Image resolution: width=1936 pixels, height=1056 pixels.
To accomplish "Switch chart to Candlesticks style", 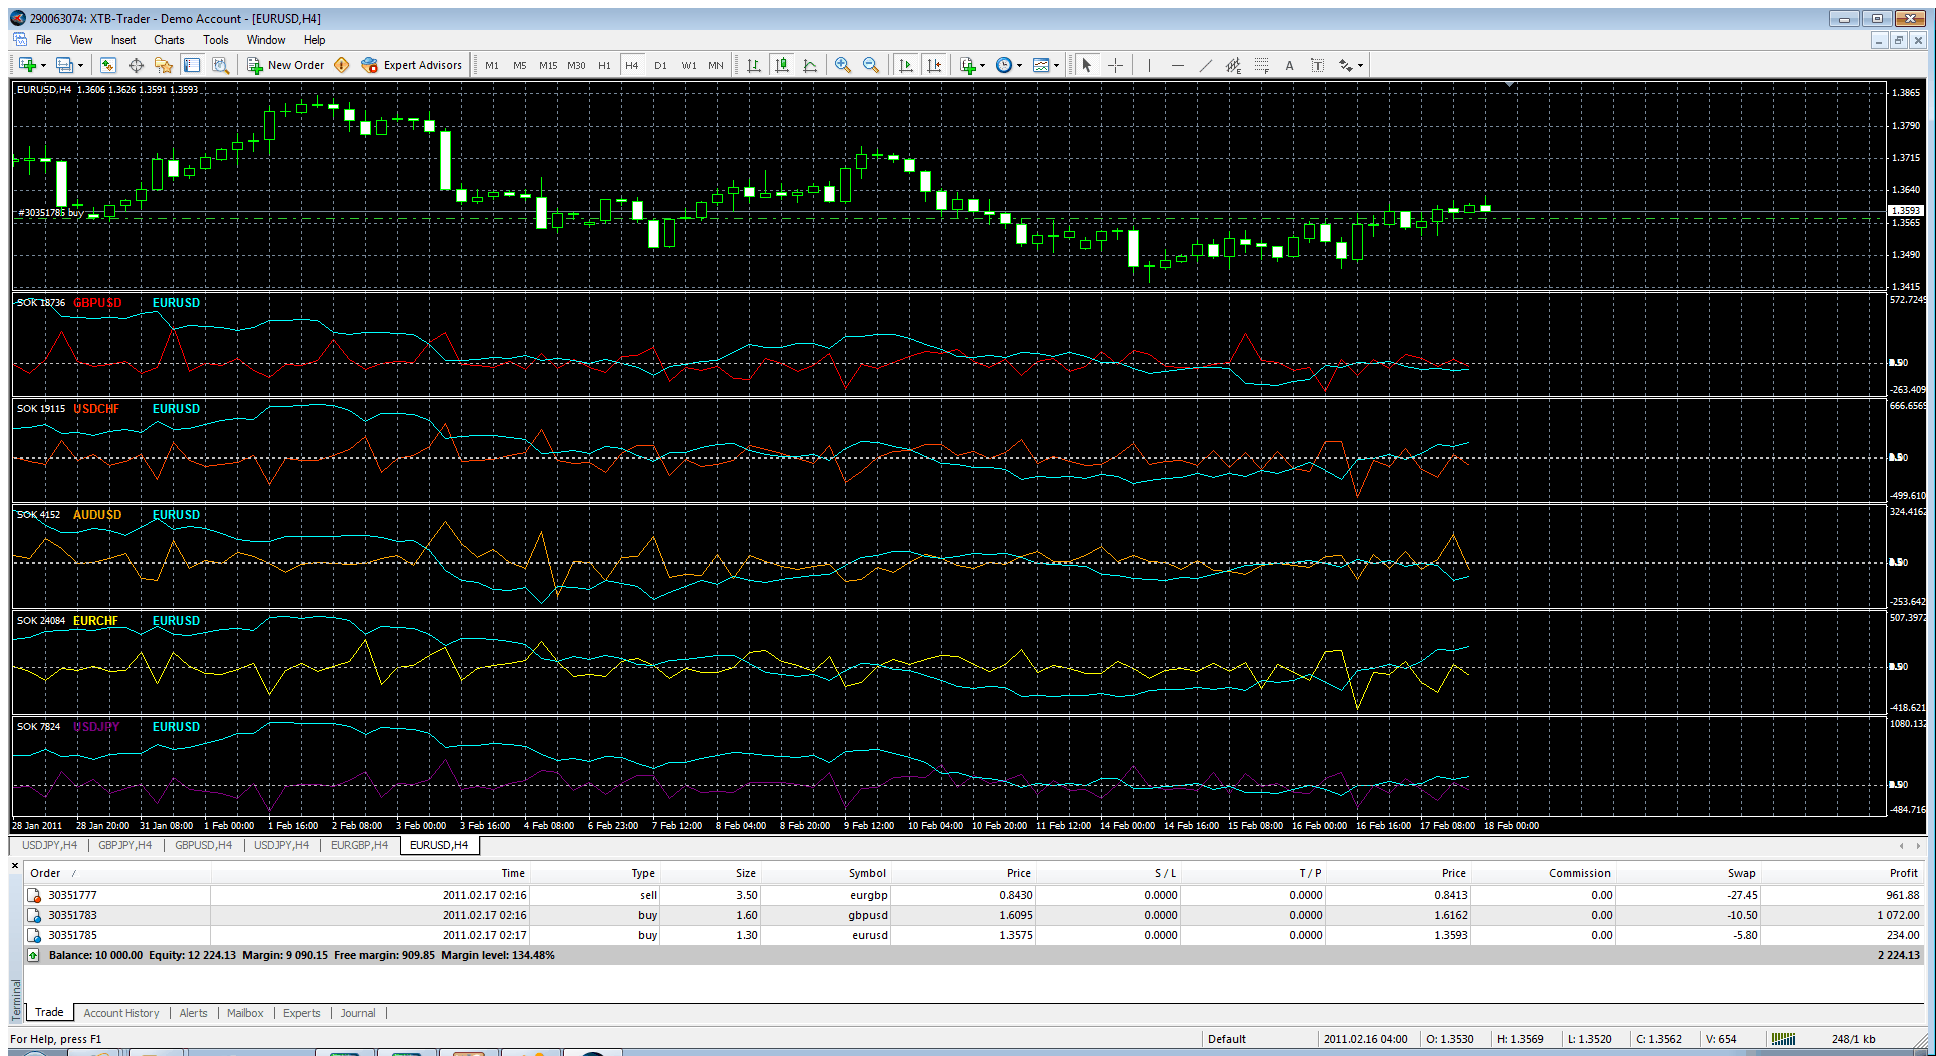I will (782, 65).
